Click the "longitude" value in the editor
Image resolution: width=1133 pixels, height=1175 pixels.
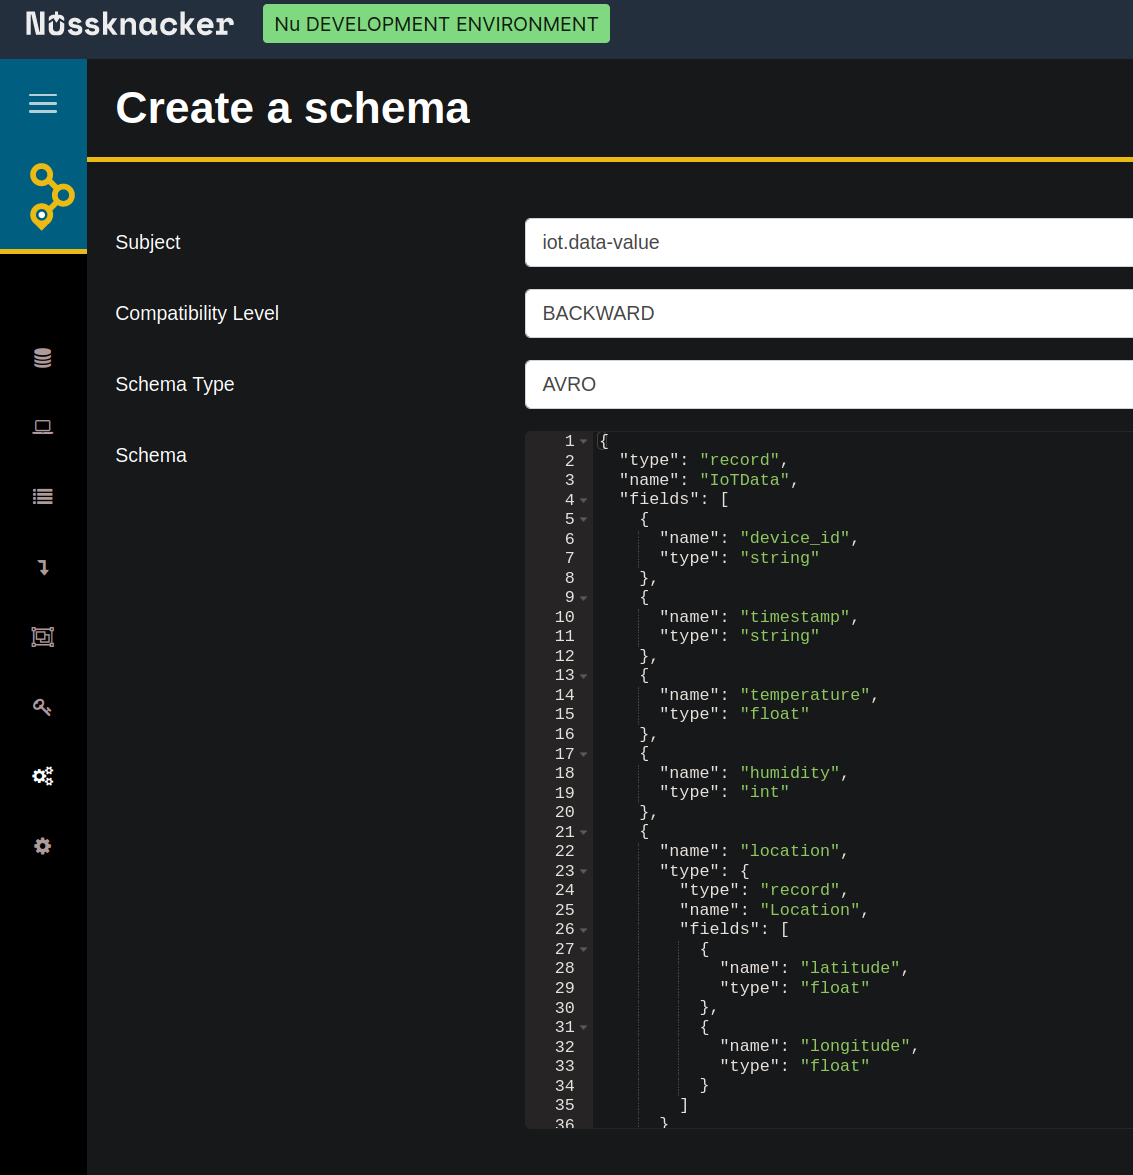pos(855,1046)
